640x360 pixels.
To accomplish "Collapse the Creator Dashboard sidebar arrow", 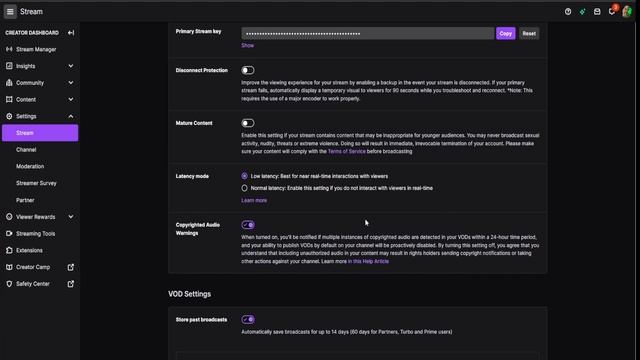I will [x=71, y=33].
